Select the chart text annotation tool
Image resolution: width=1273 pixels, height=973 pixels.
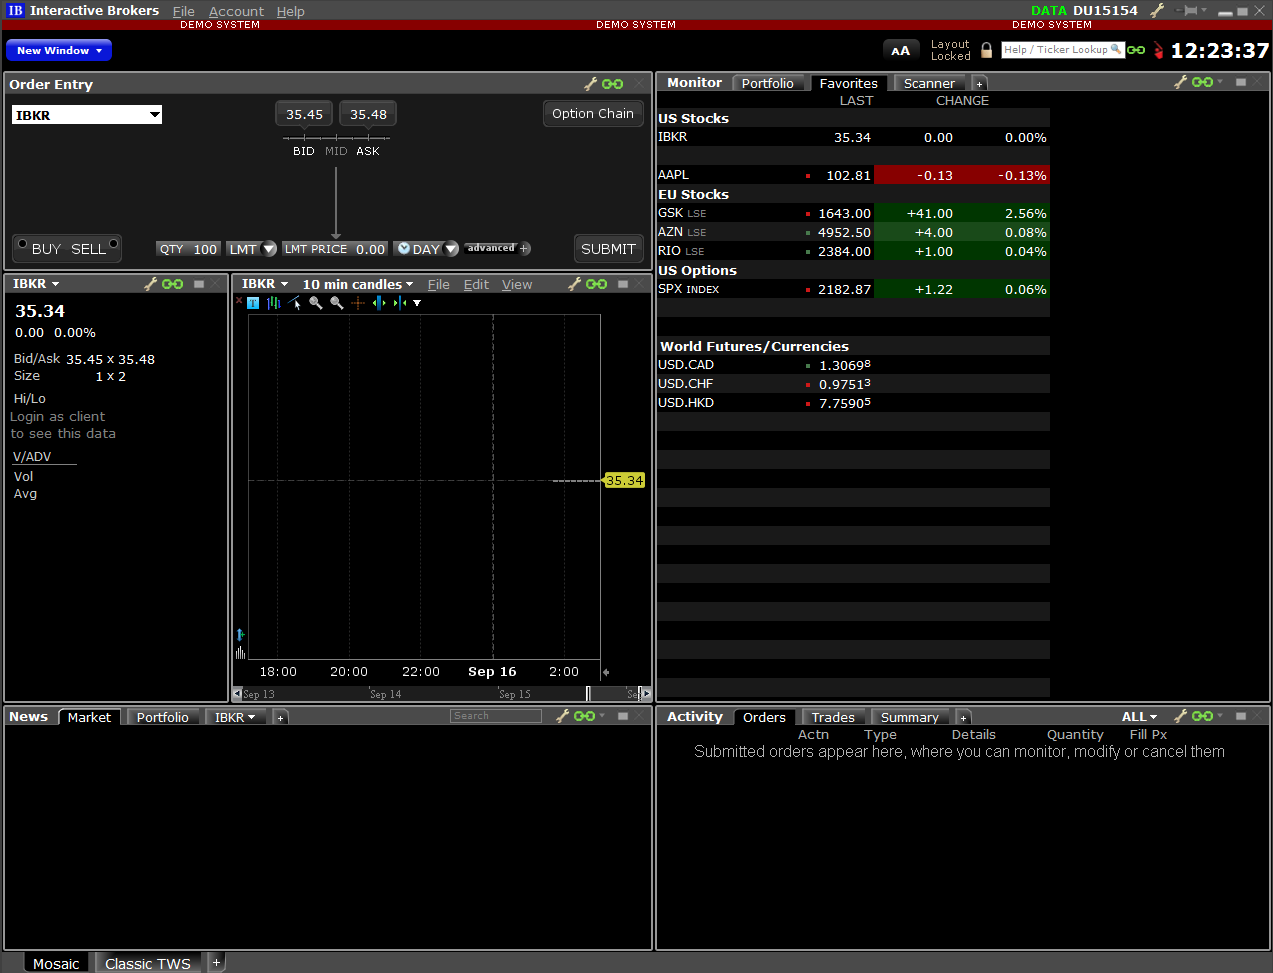pos(253,303)
